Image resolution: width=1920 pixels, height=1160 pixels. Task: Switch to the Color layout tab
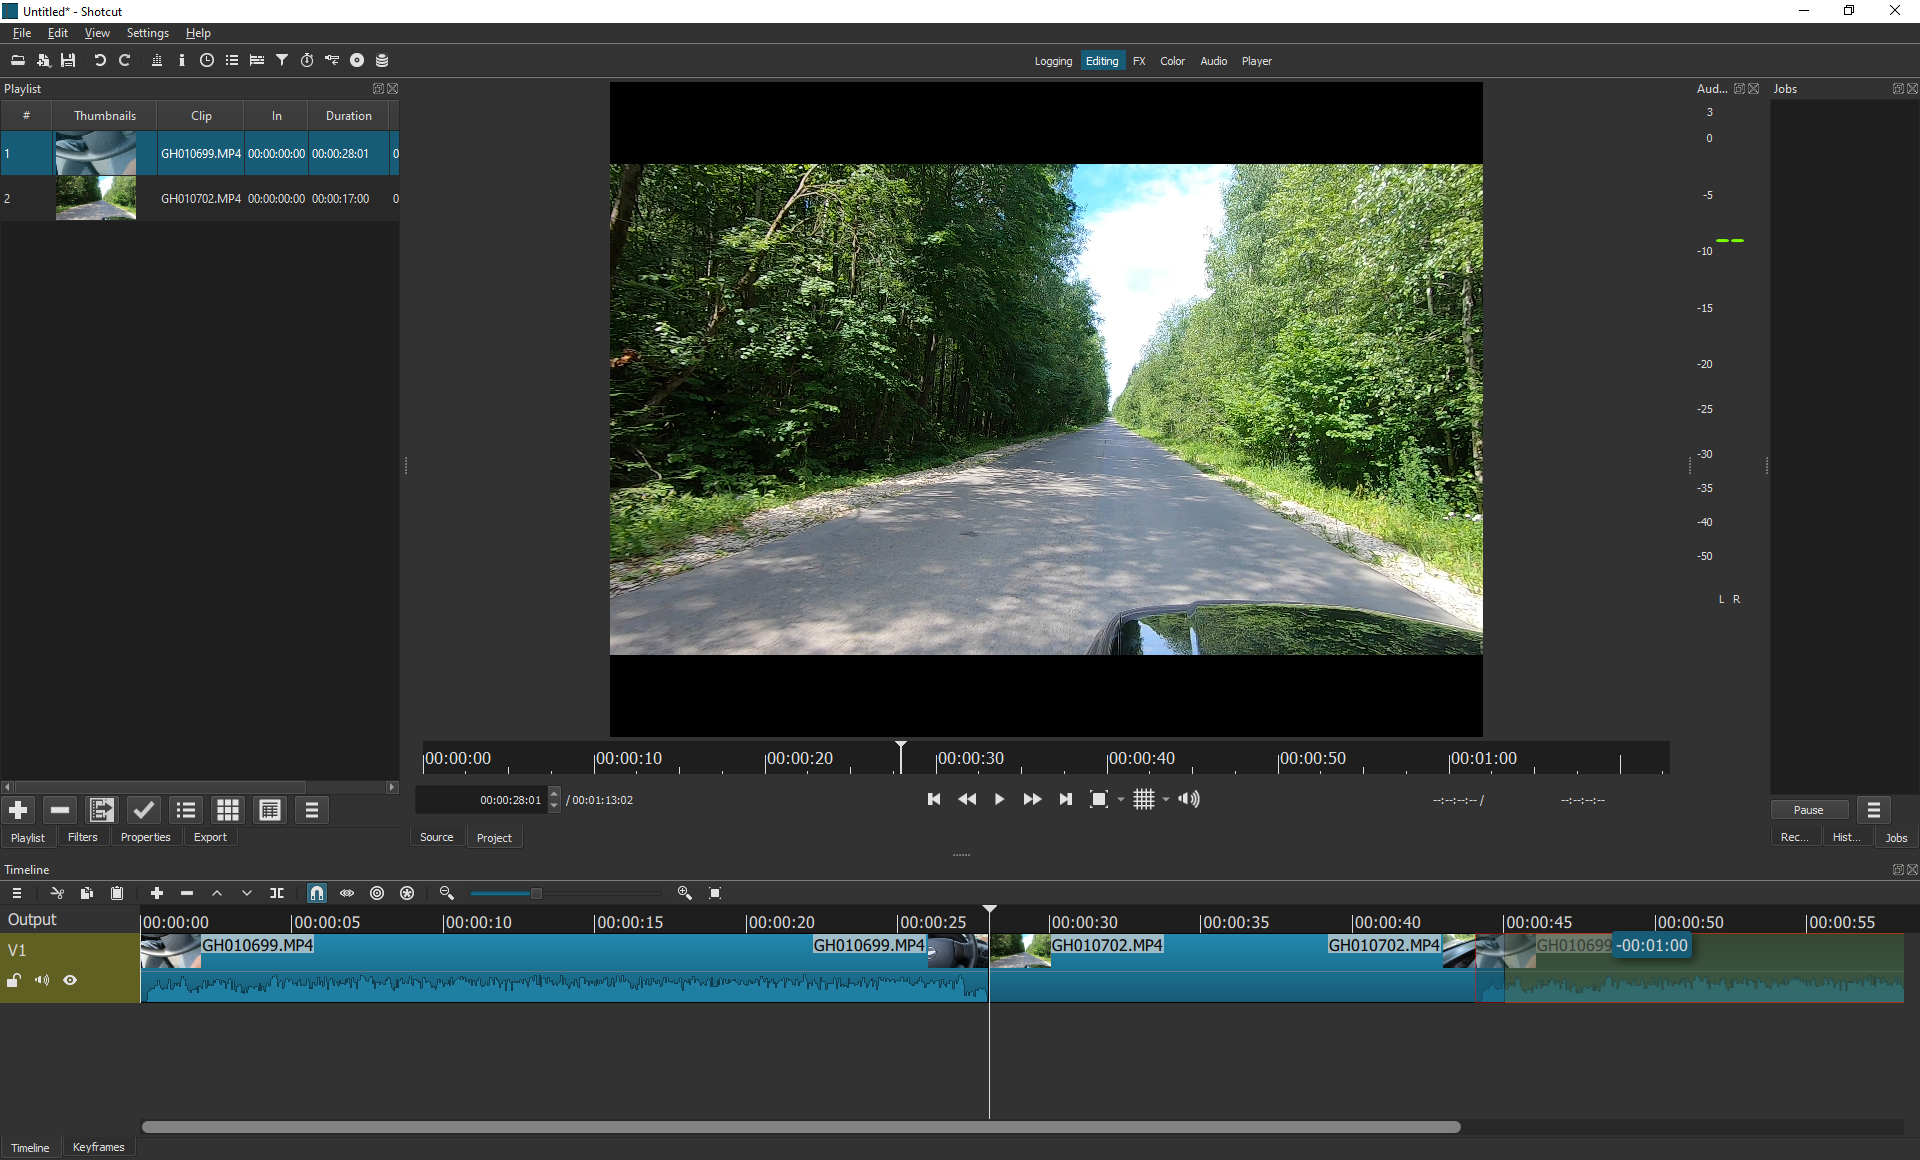click(x=1172, y=61)
